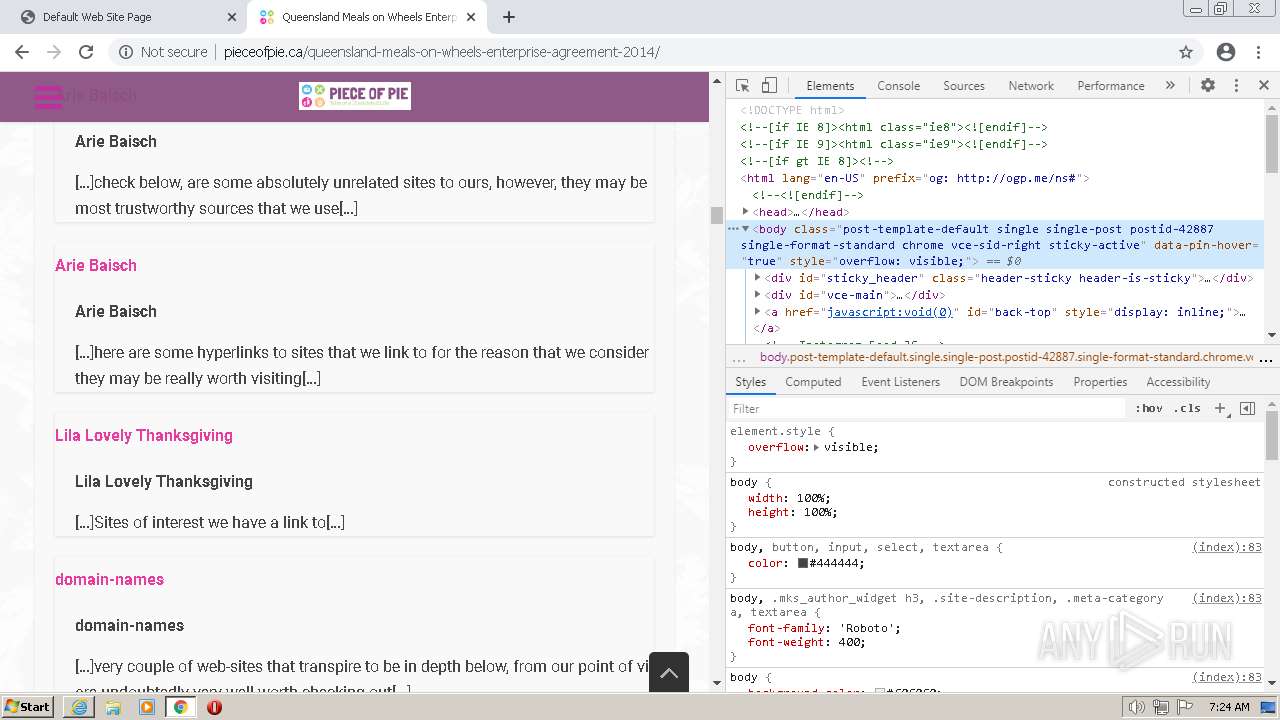The width and height of the screenshot is (1280, 720).
Task: Click the back-to-top arrow button
Action: (x=669, y=672)
